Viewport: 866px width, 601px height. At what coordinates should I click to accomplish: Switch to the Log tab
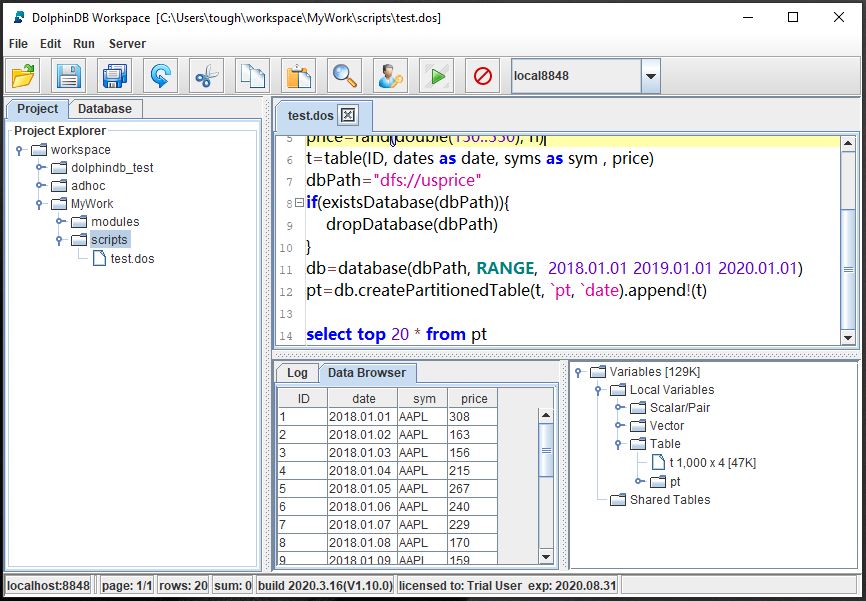[297, 373]
